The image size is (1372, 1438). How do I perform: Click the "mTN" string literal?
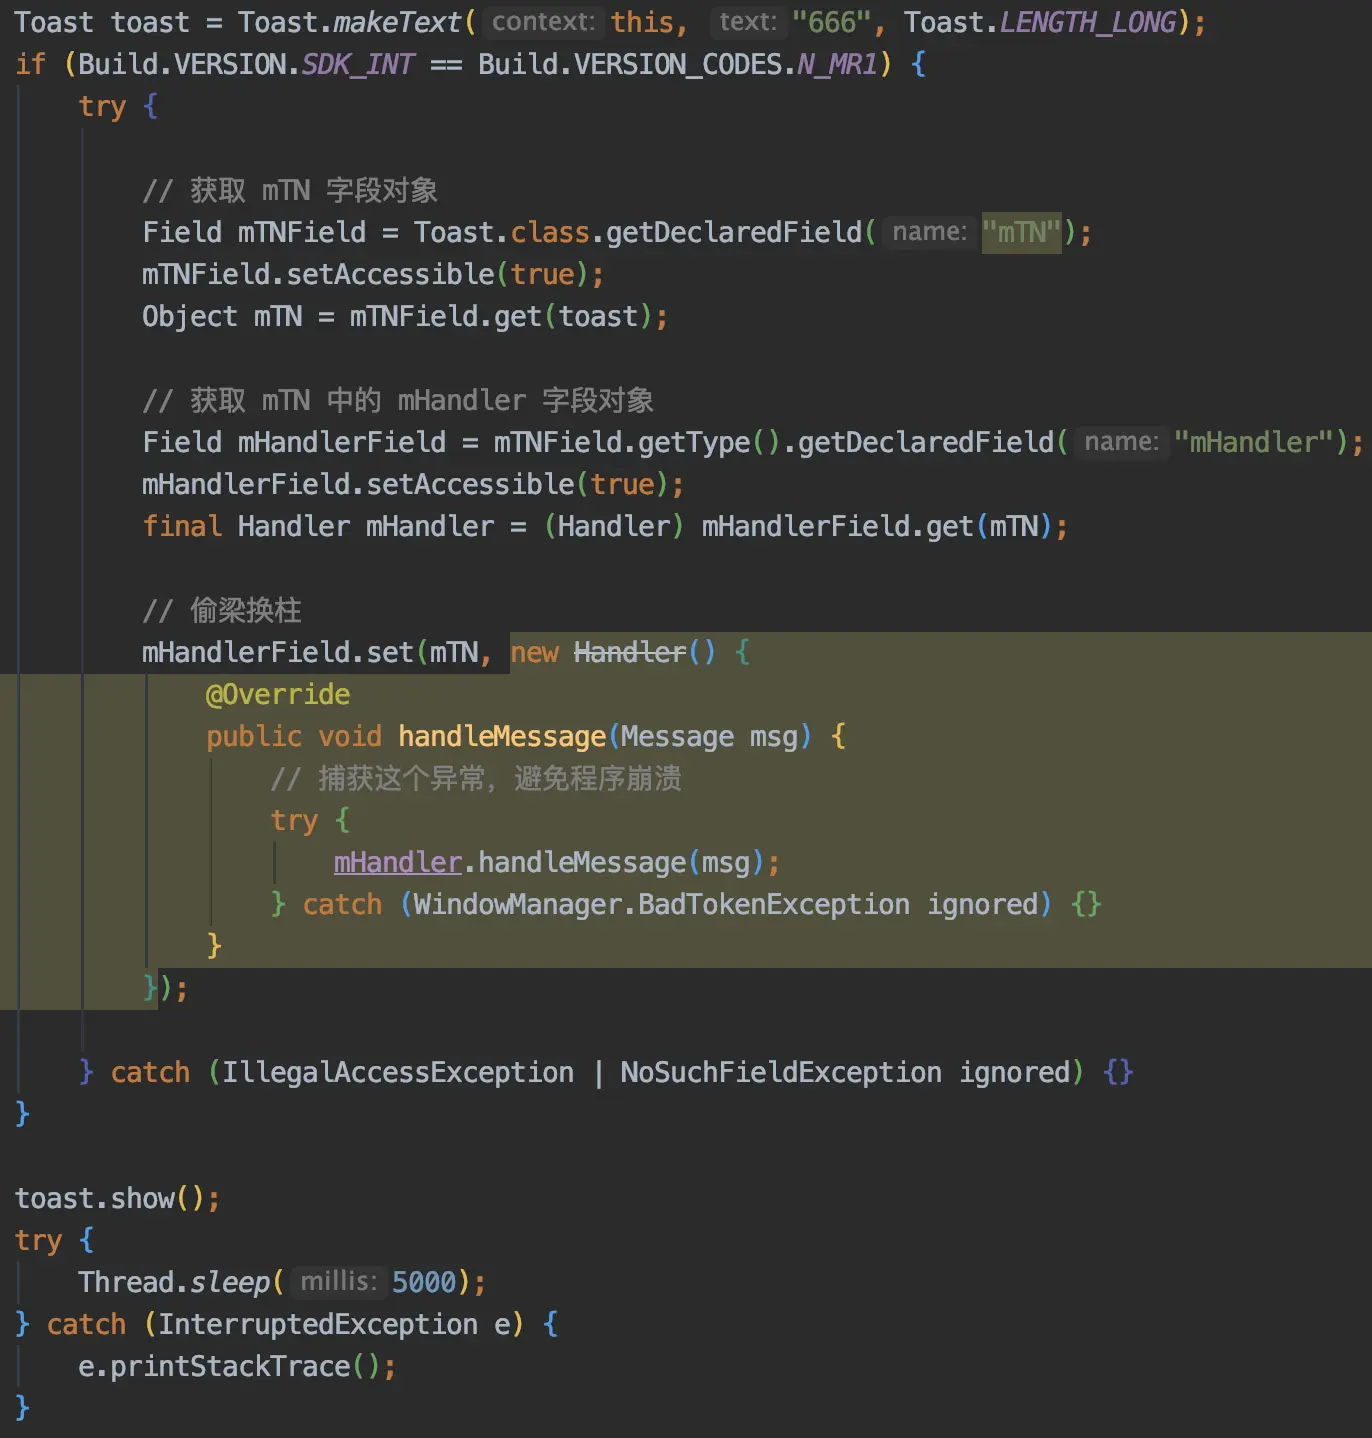coord(1021,233)
